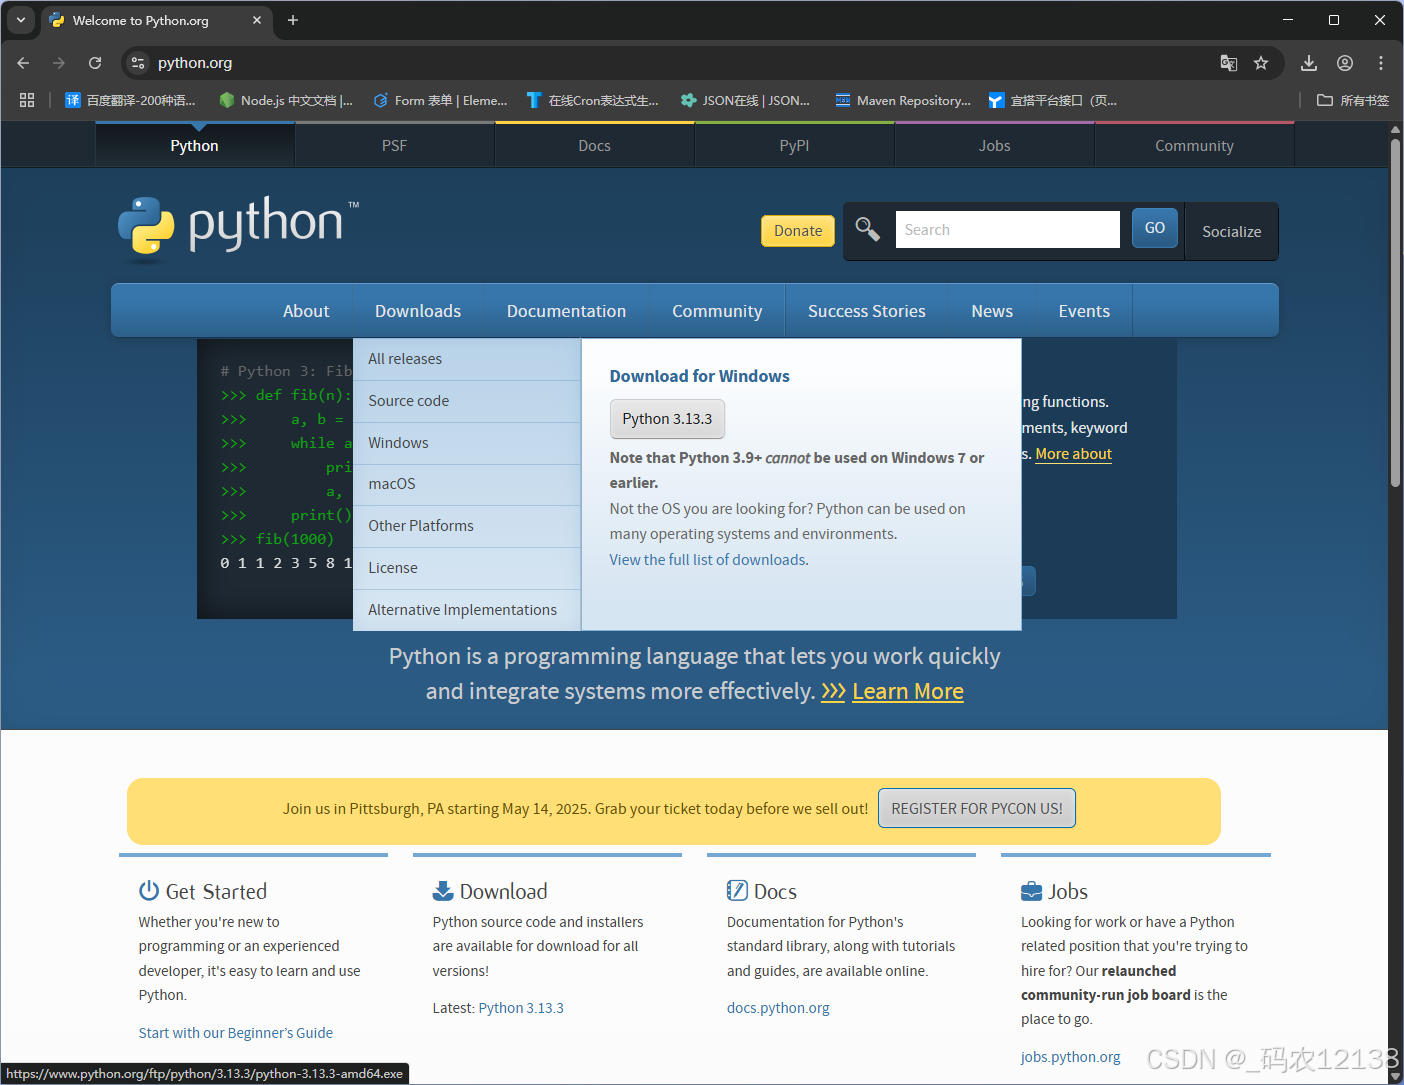The image size is (1404, 1085).
Task: Click the browser back arrow
Action: 23,63
